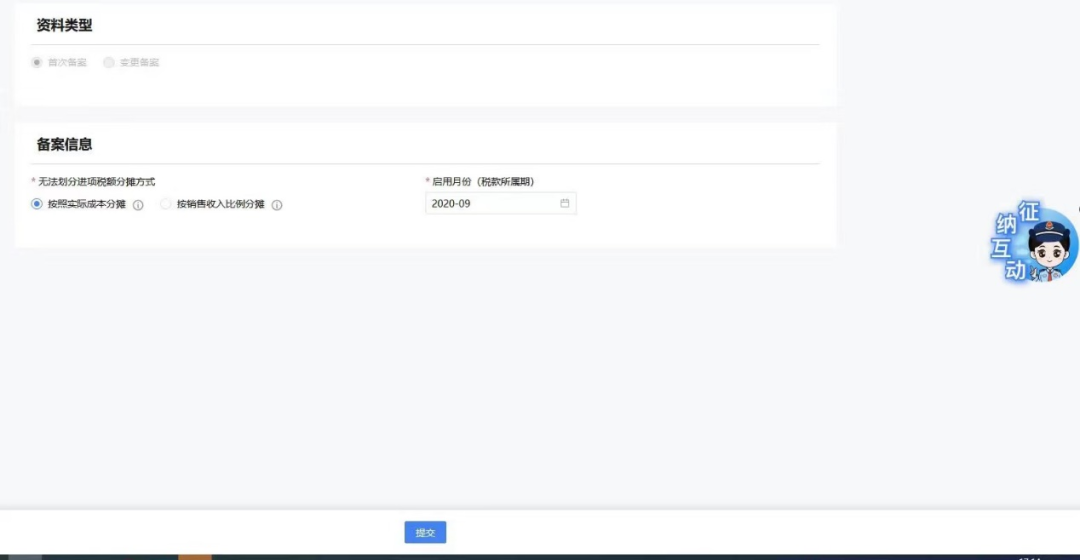The width and height of the screenshot is (1080, 560).
Task: Click the orange taskbar item at bottom
Action: tap(195, 556)
